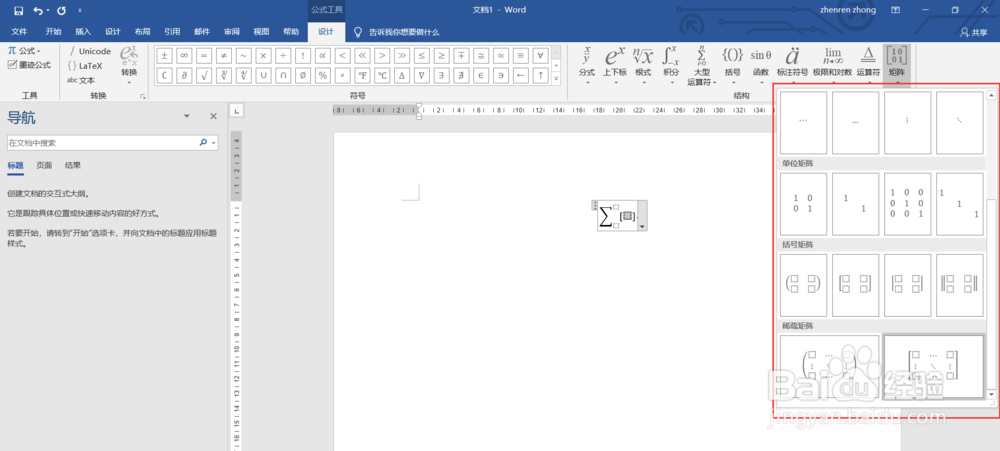Insert the for-all ∀ symbol
This screenshot has width=1000, height=451.
540,55
